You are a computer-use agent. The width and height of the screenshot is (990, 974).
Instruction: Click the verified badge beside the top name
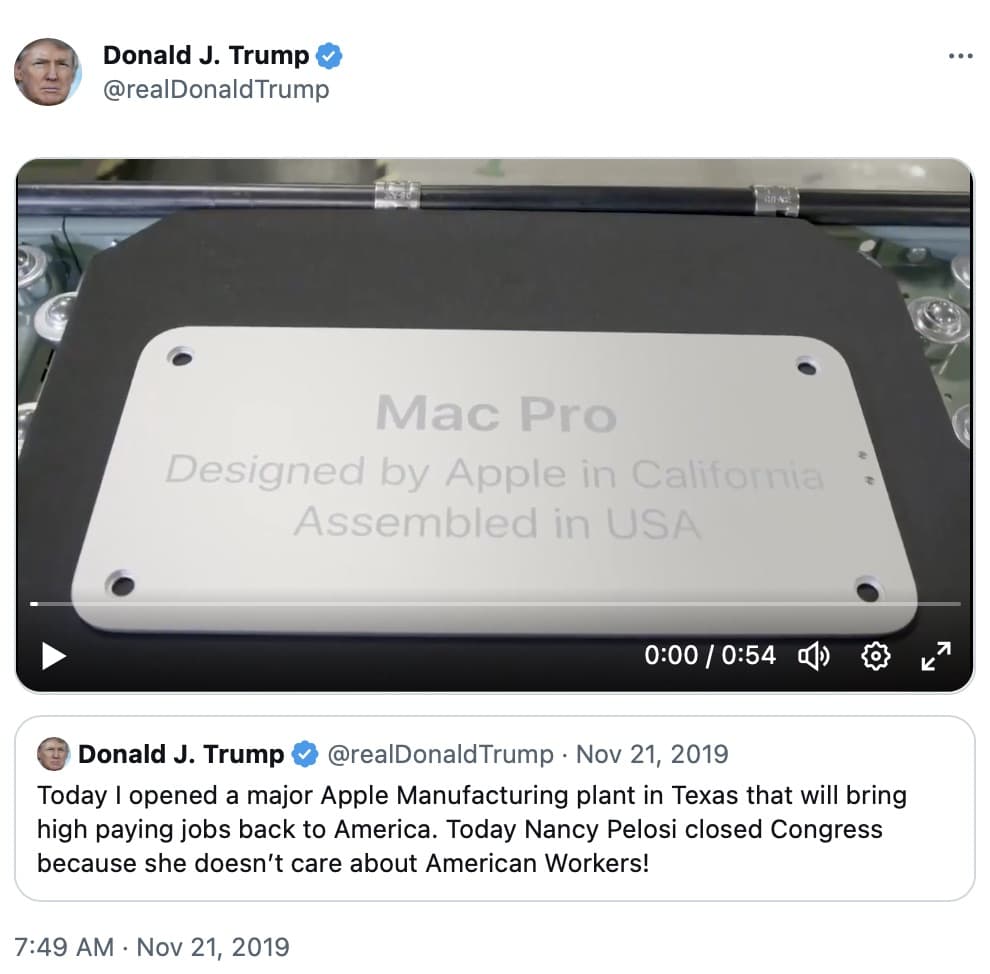(329, 56)
